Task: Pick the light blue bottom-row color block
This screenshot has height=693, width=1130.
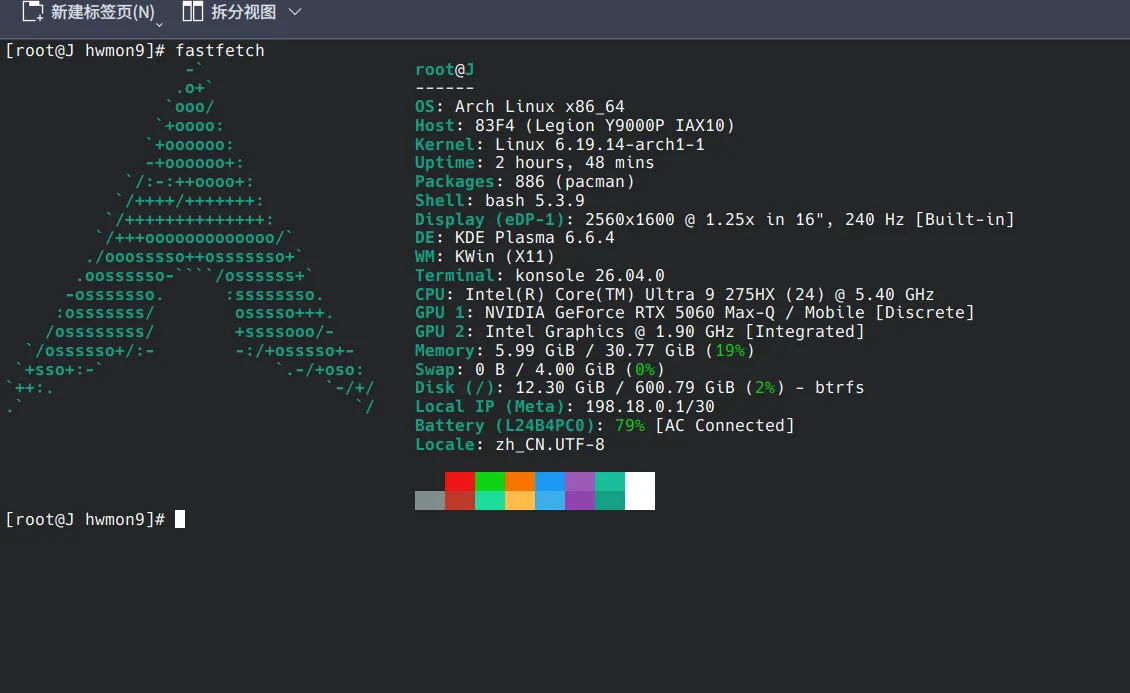Action: coord(550,500)
